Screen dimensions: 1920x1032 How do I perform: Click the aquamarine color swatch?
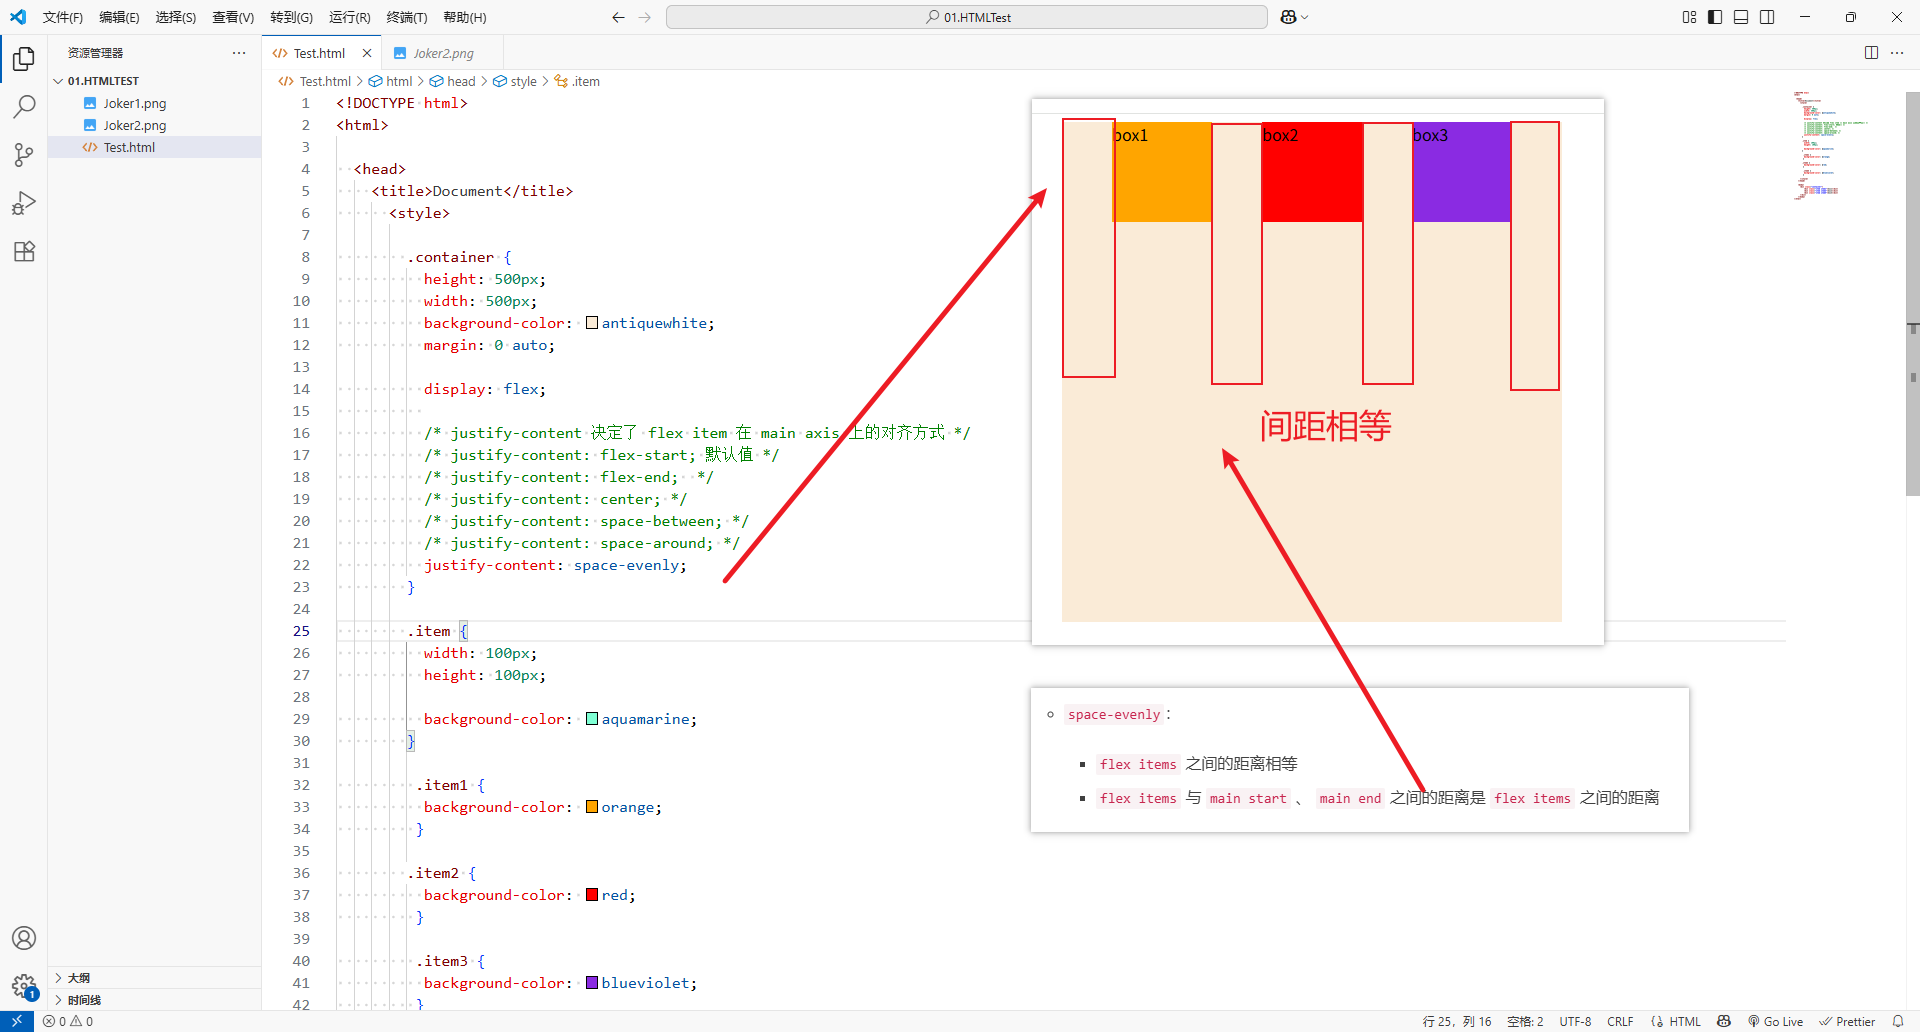(592, 719)
